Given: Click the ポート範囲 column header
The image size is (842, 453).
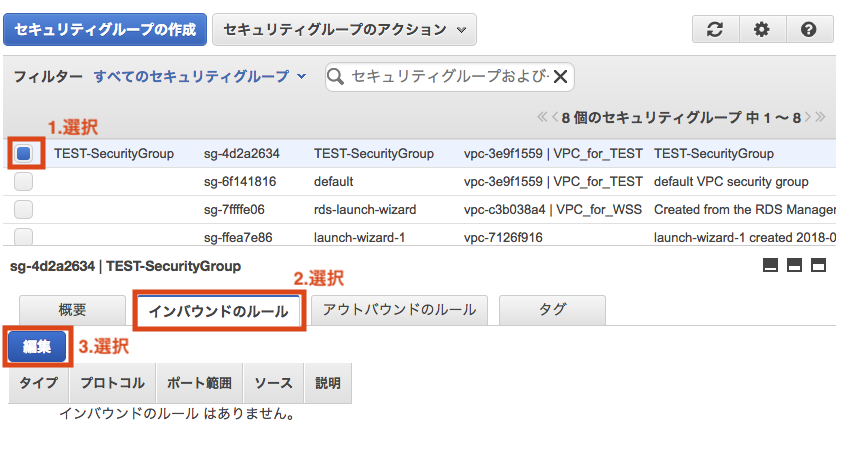Looking at the screenshot, I should click(x=199, y=383).
